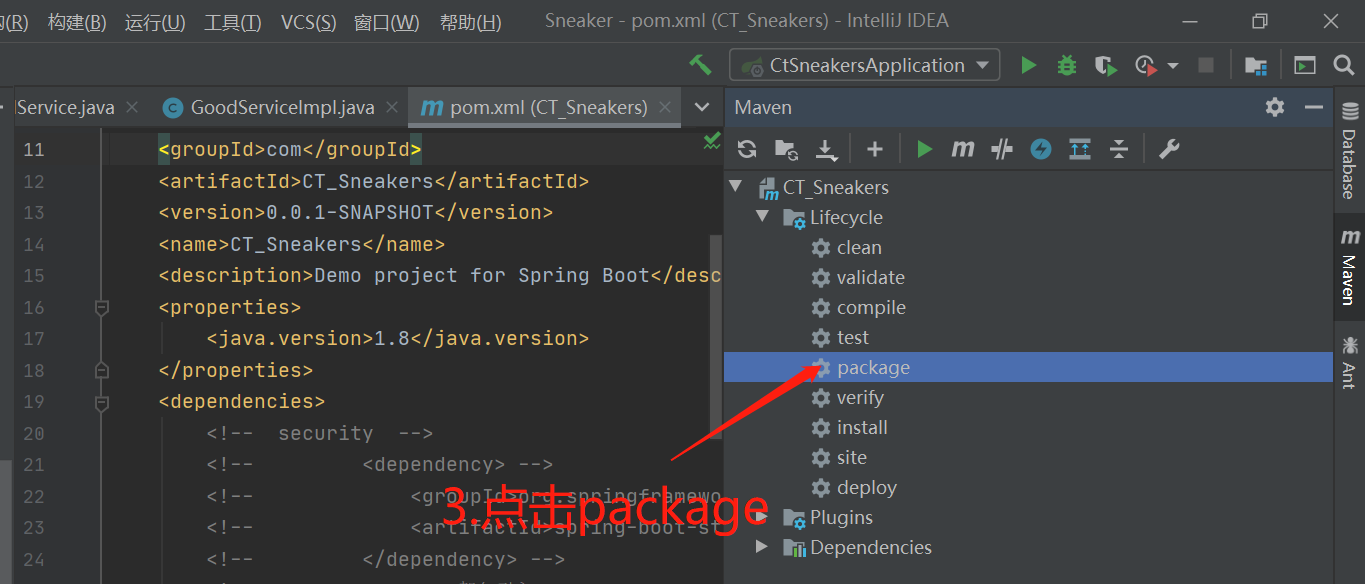
Task: Collapse all Maven tree nodes
Action: (1119, 149)
